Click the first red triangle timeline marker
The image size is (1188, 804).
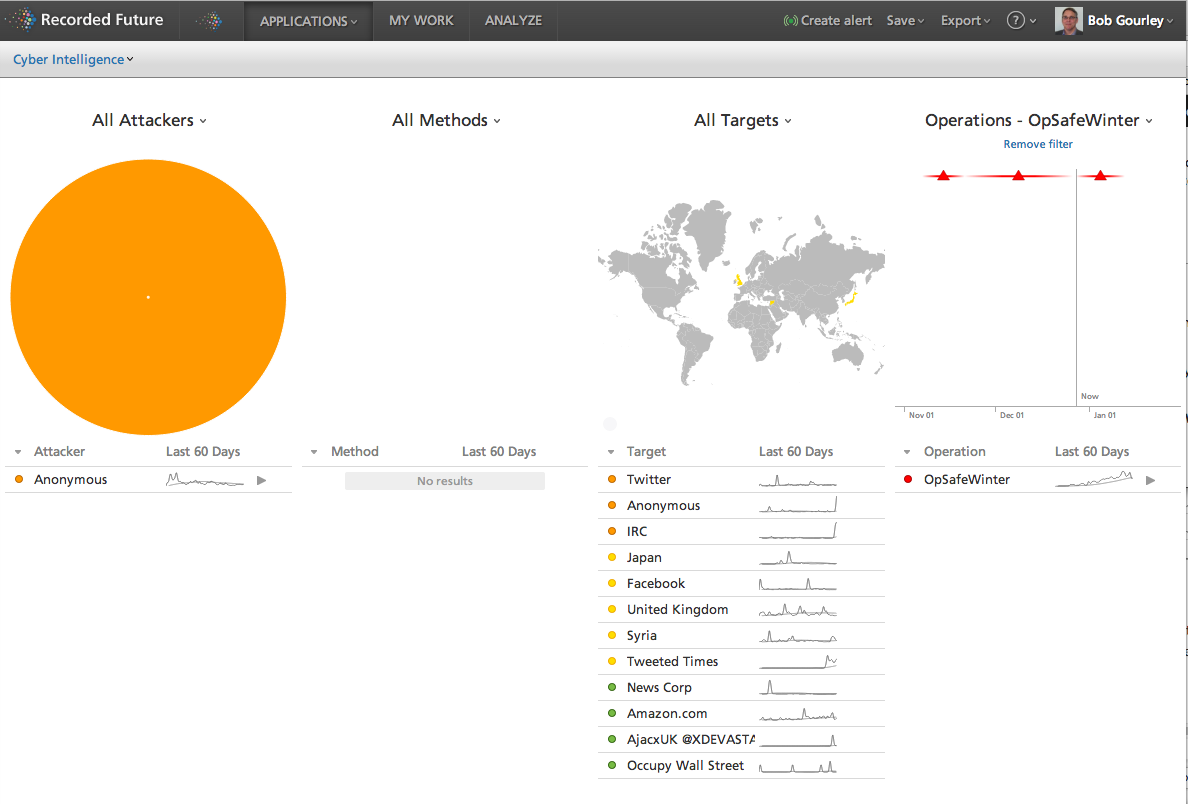coord(943,176)
